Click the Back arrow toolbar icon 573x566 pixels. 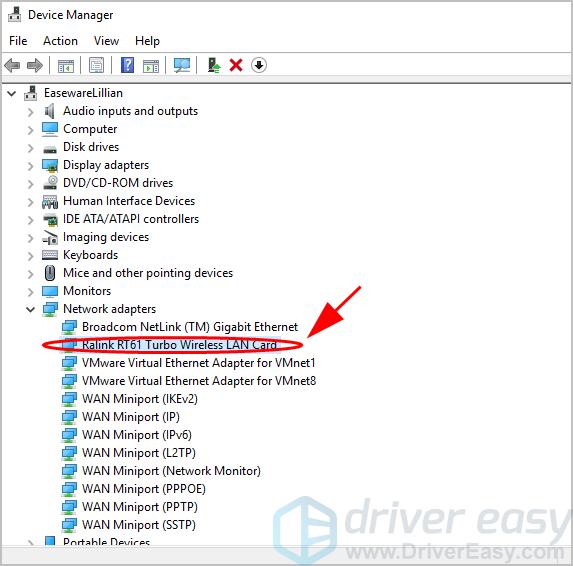pyautogui.click(x=12, y=66)
